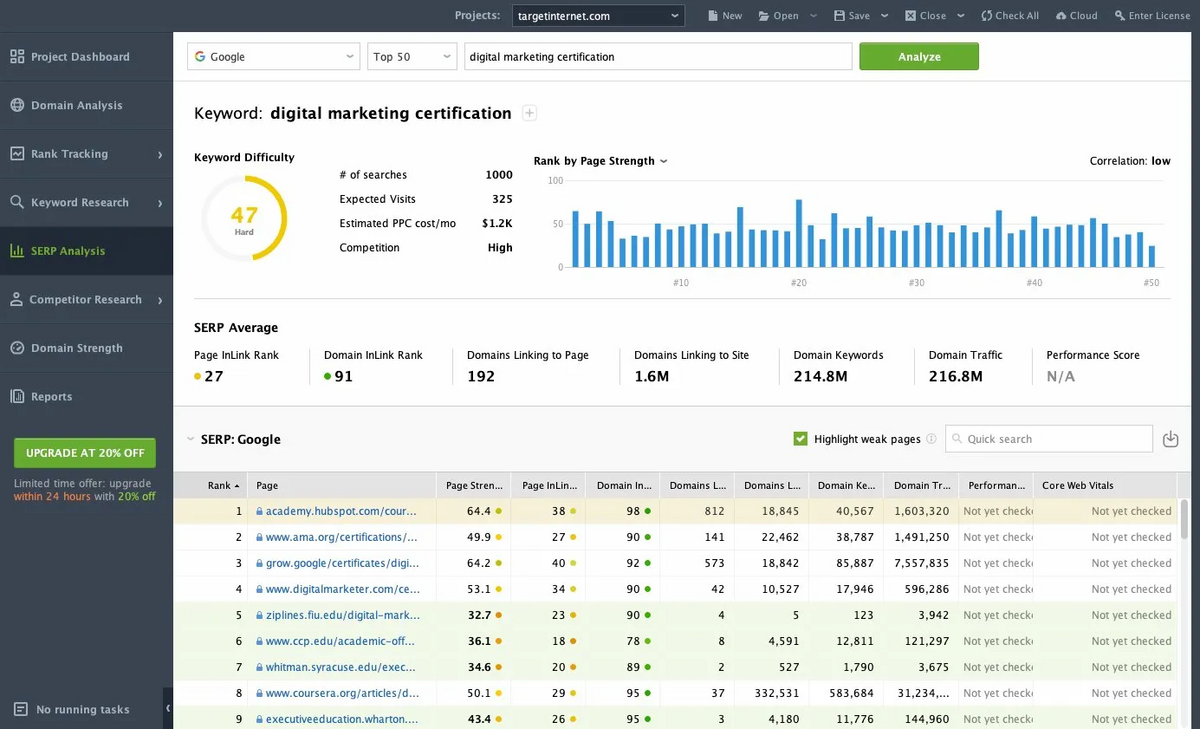Open Rank Tracking in sidebar
1200x729 pixels.
click(86, 154)
